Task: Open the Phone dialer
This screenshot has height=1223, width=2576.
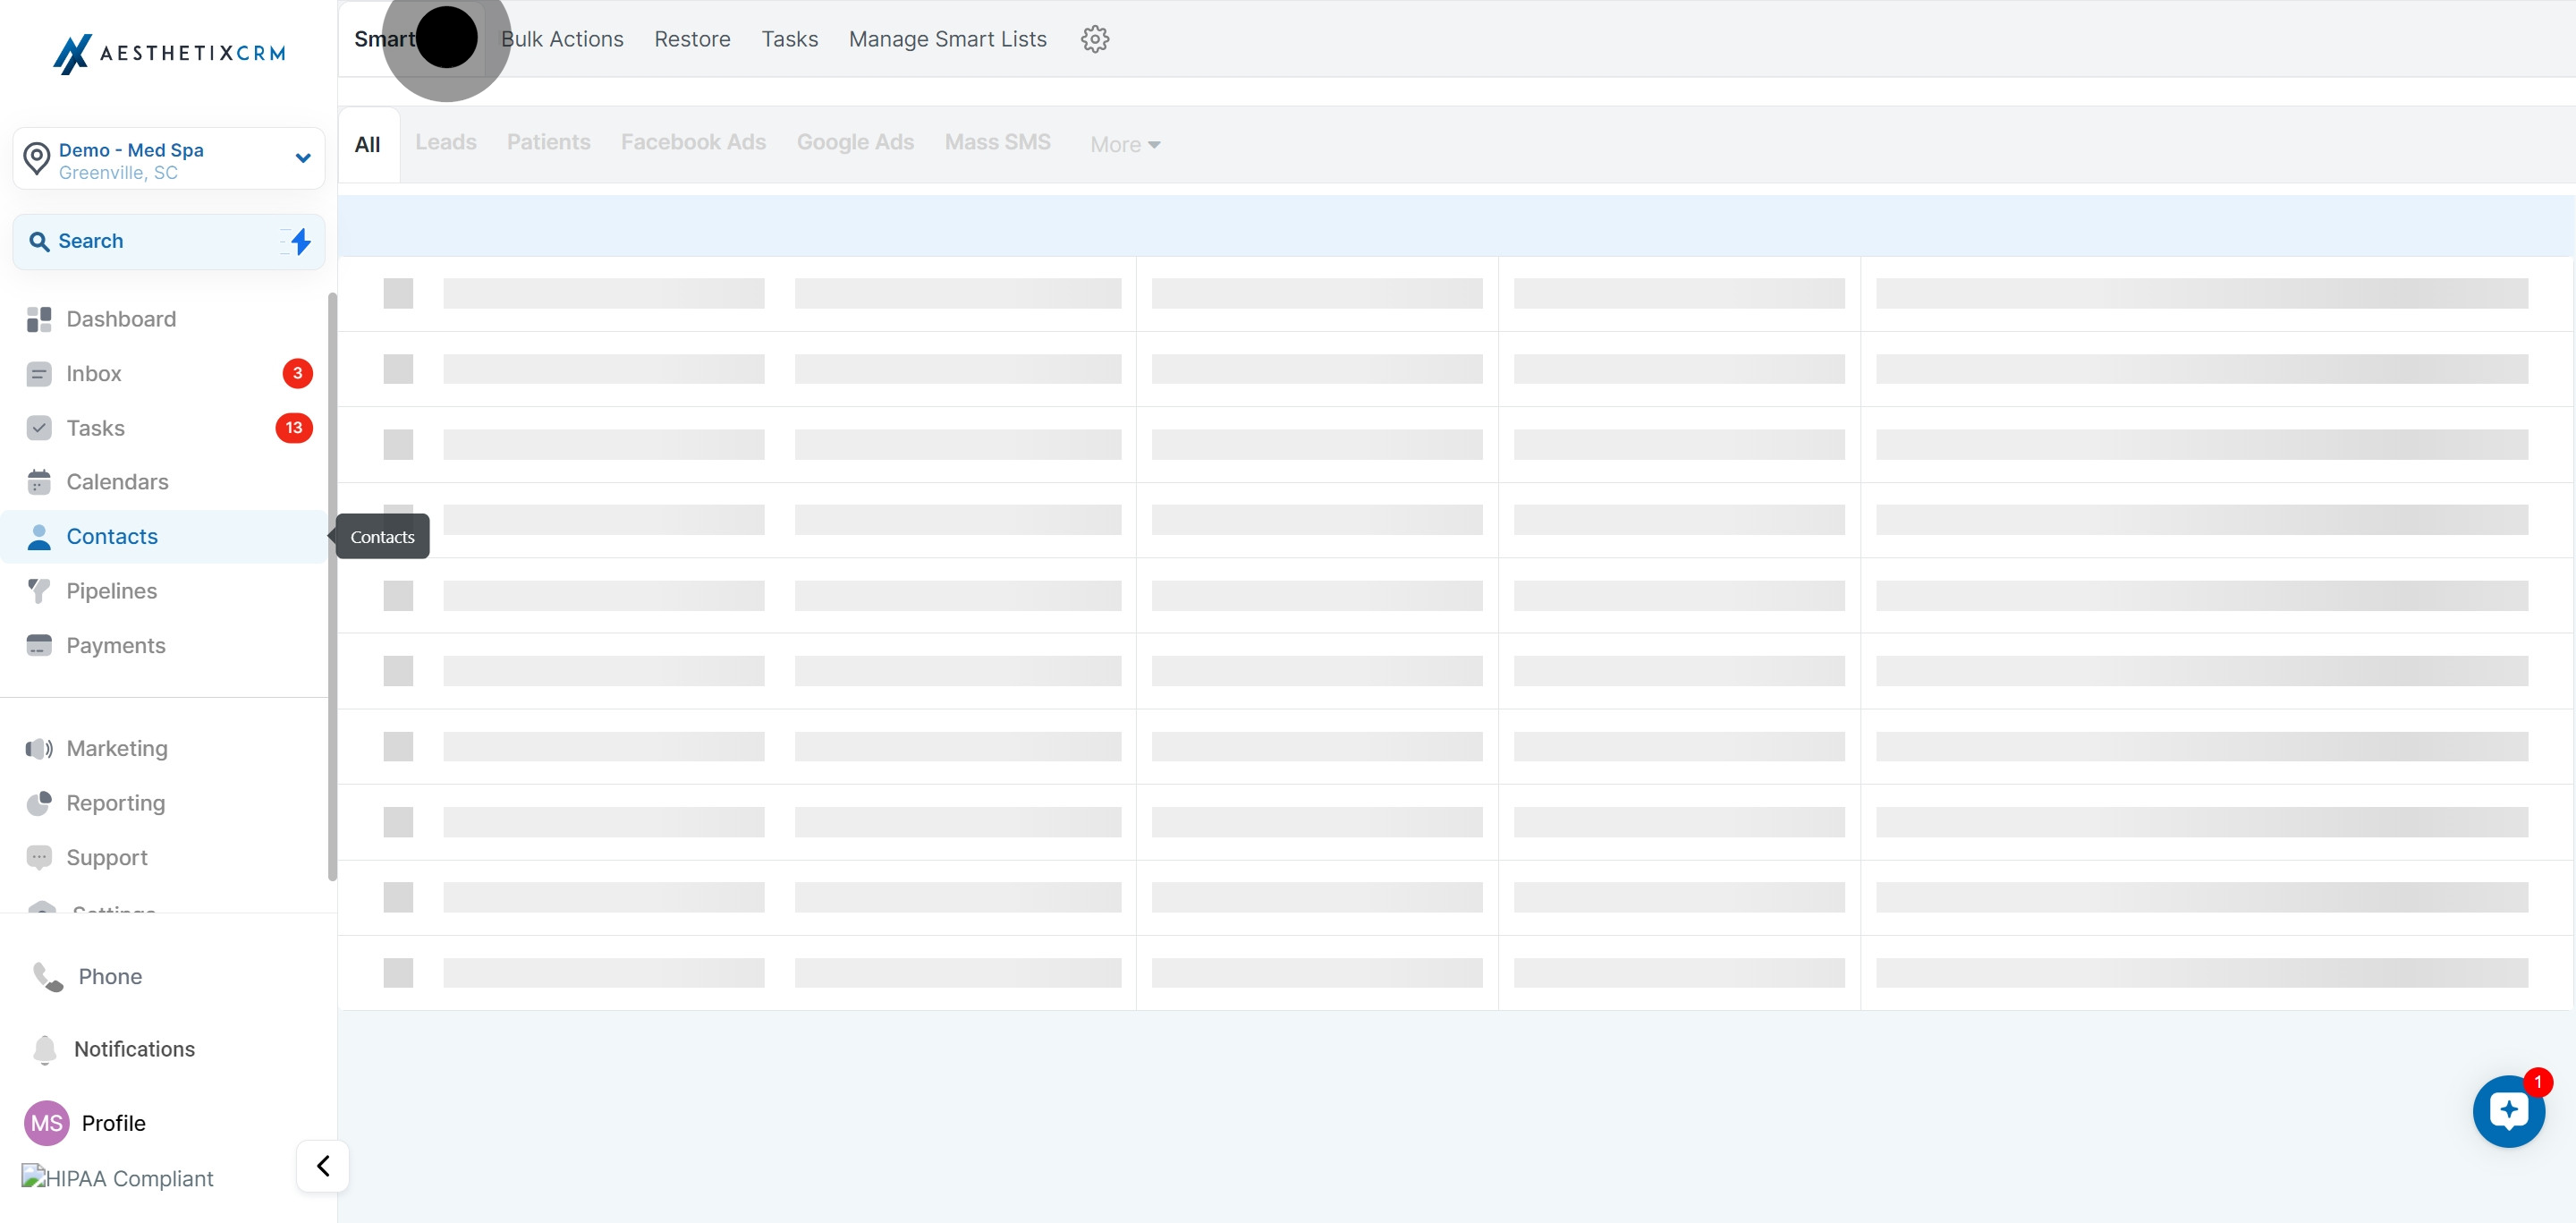Action: [88, 976]
